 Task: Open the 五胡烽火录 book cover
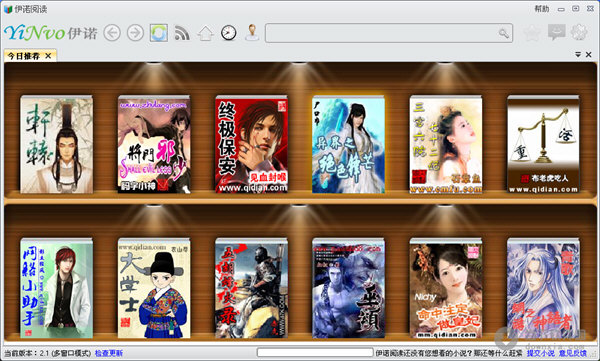click(251, 288)
